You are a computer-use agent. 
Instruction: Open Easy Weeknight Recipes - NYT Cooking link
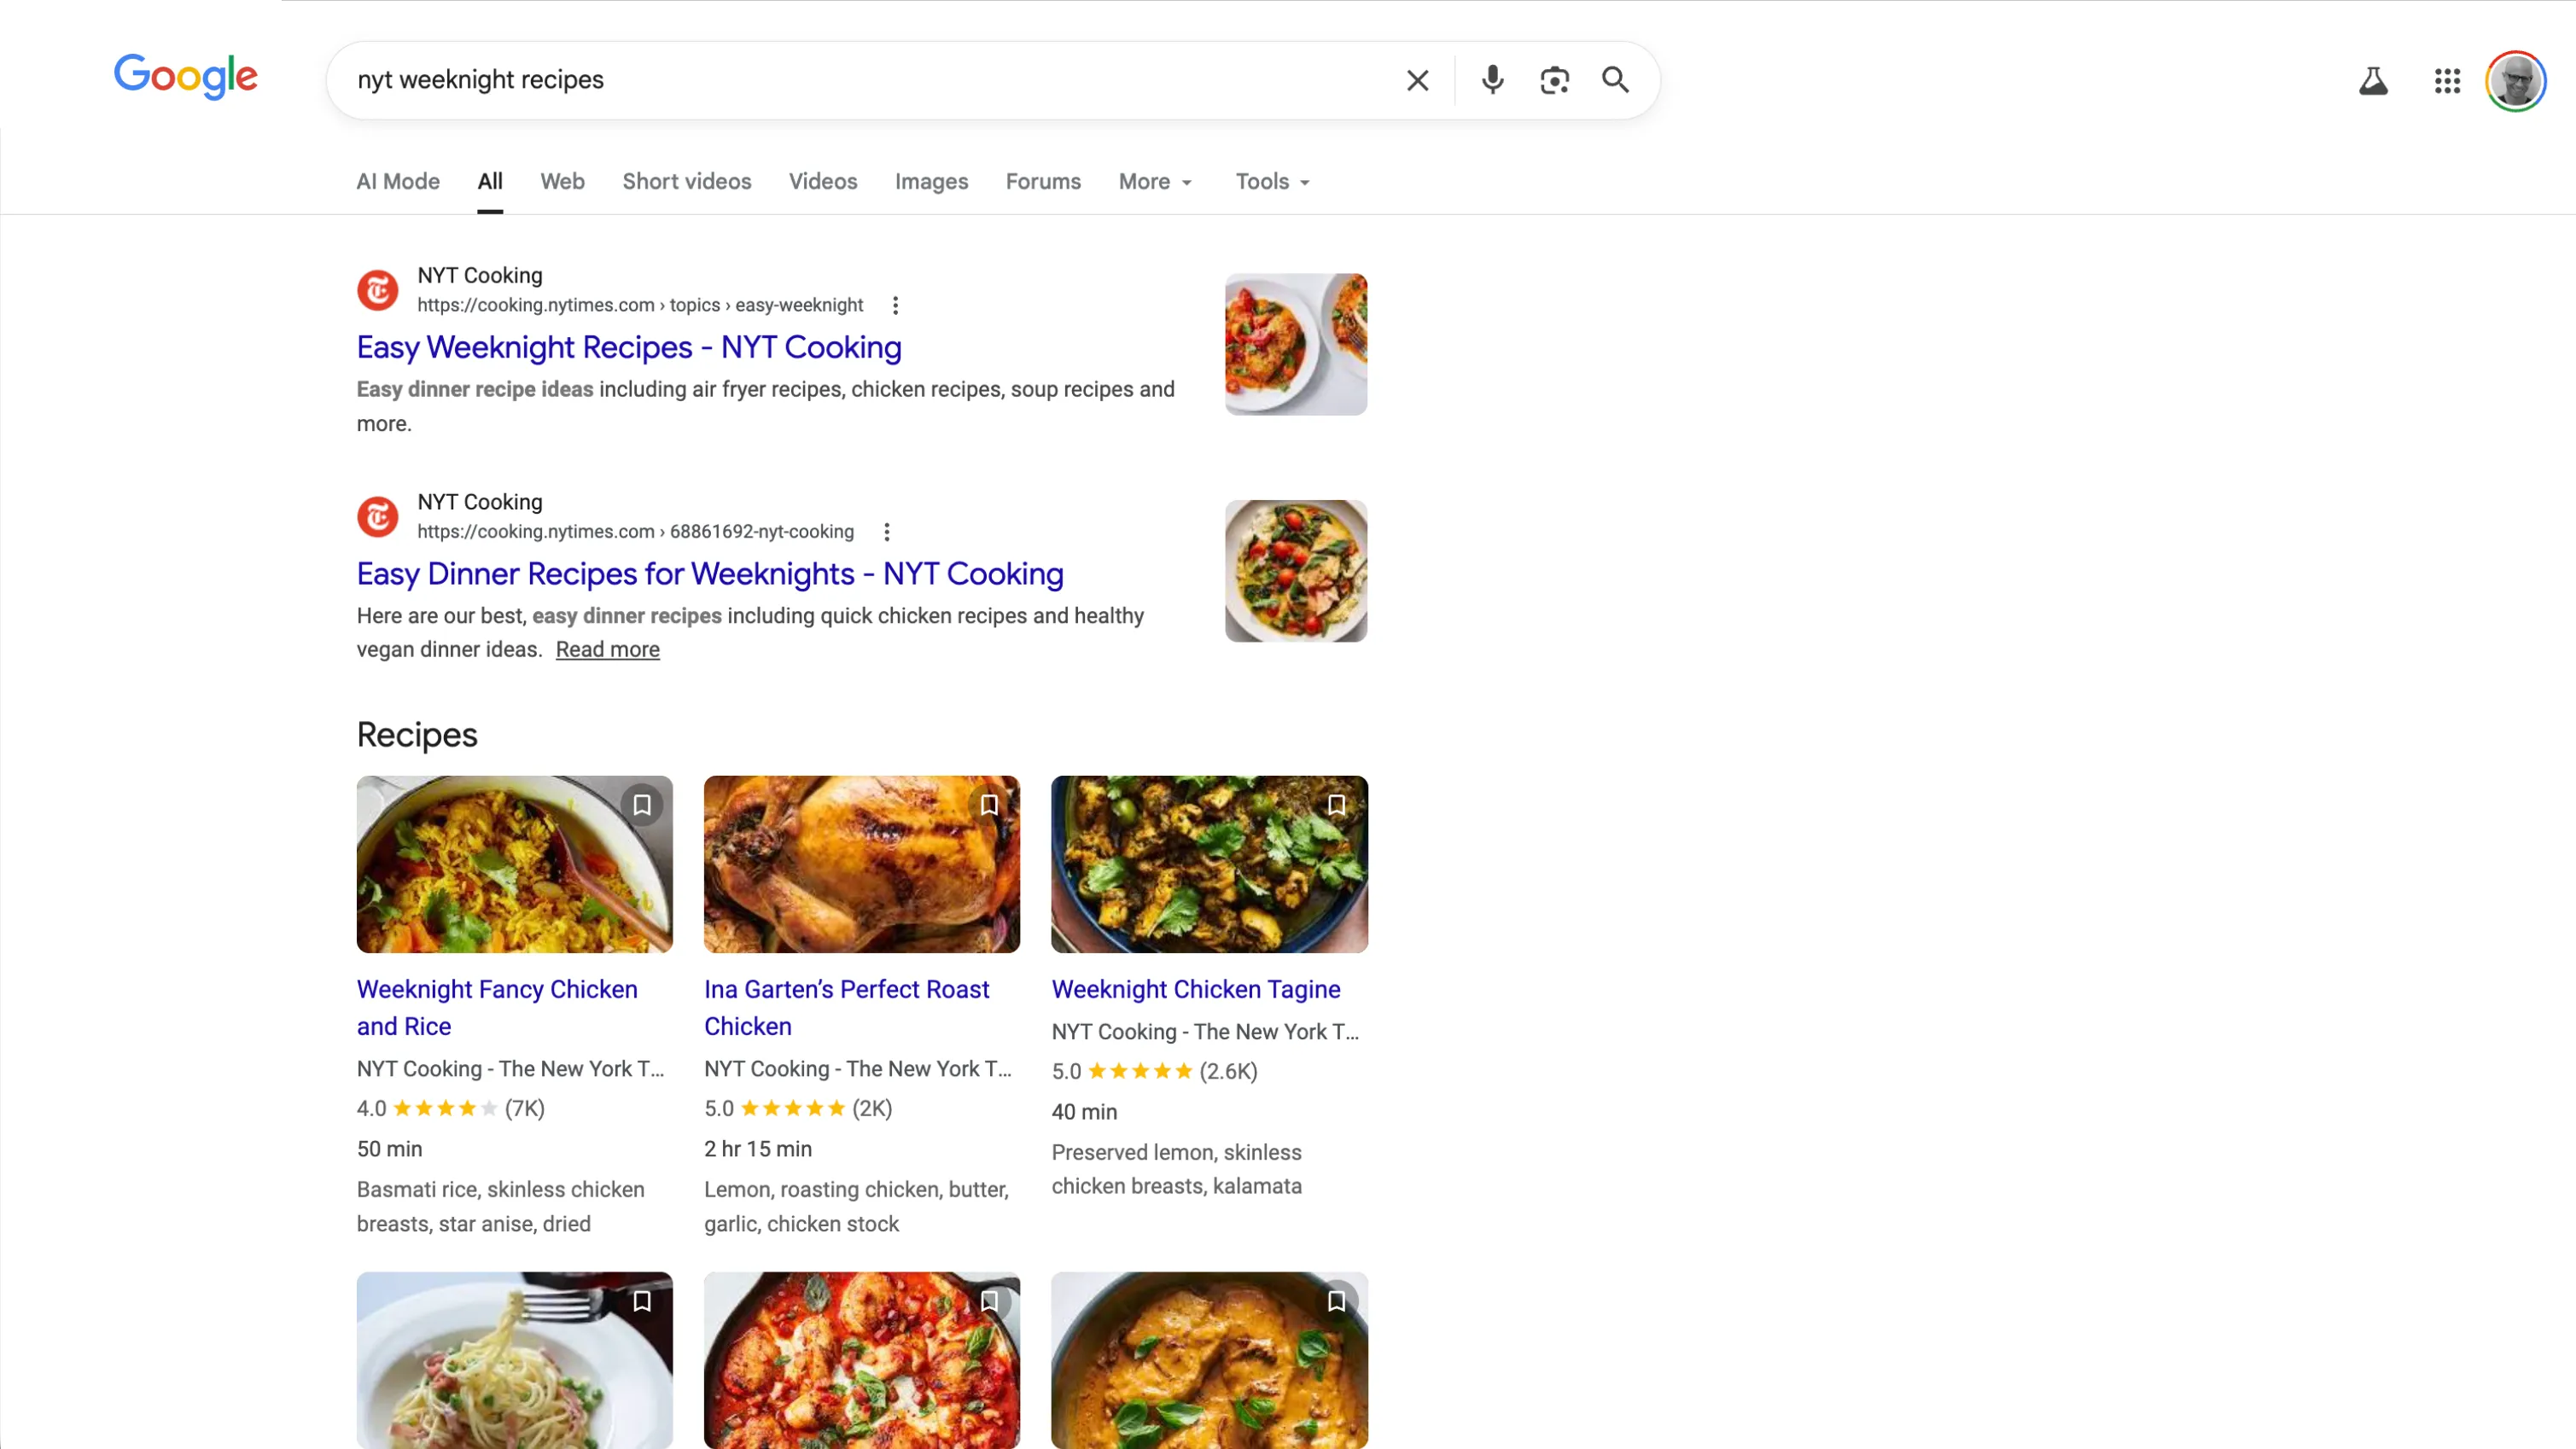[629, 347]
